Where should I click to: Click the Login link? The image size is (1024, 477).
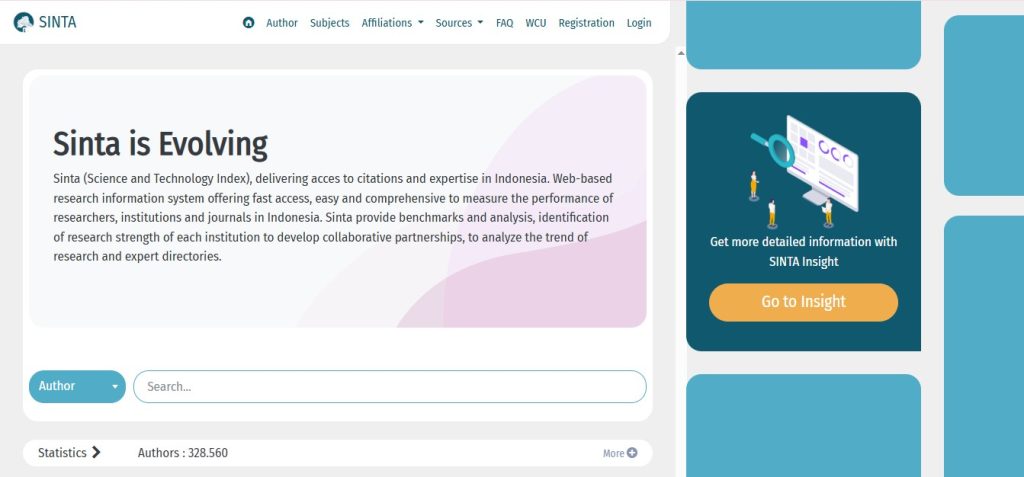(639, 23)
